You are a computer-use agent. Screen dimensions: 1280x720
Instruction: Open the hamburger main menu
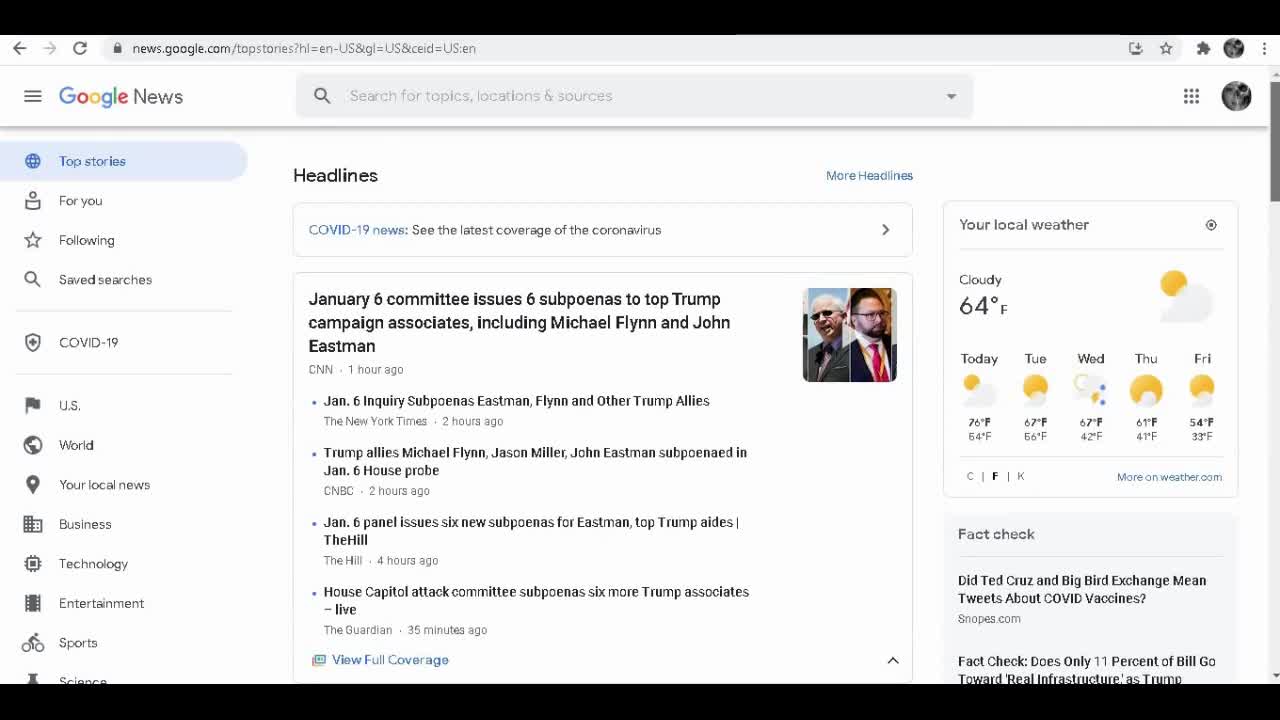[x=33, y=96]
